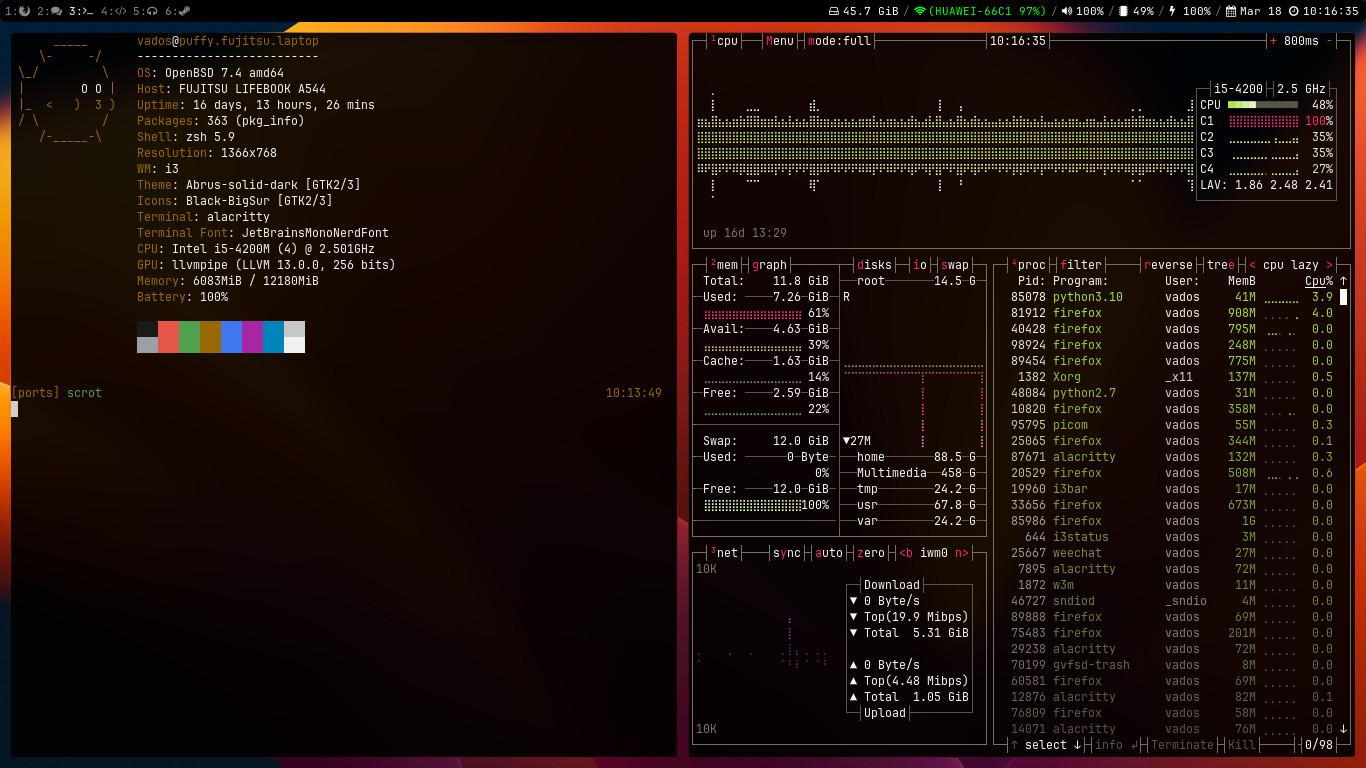
Task: Click the left arrow before cpu lazy sort
Action: (x=1252, y=265)
